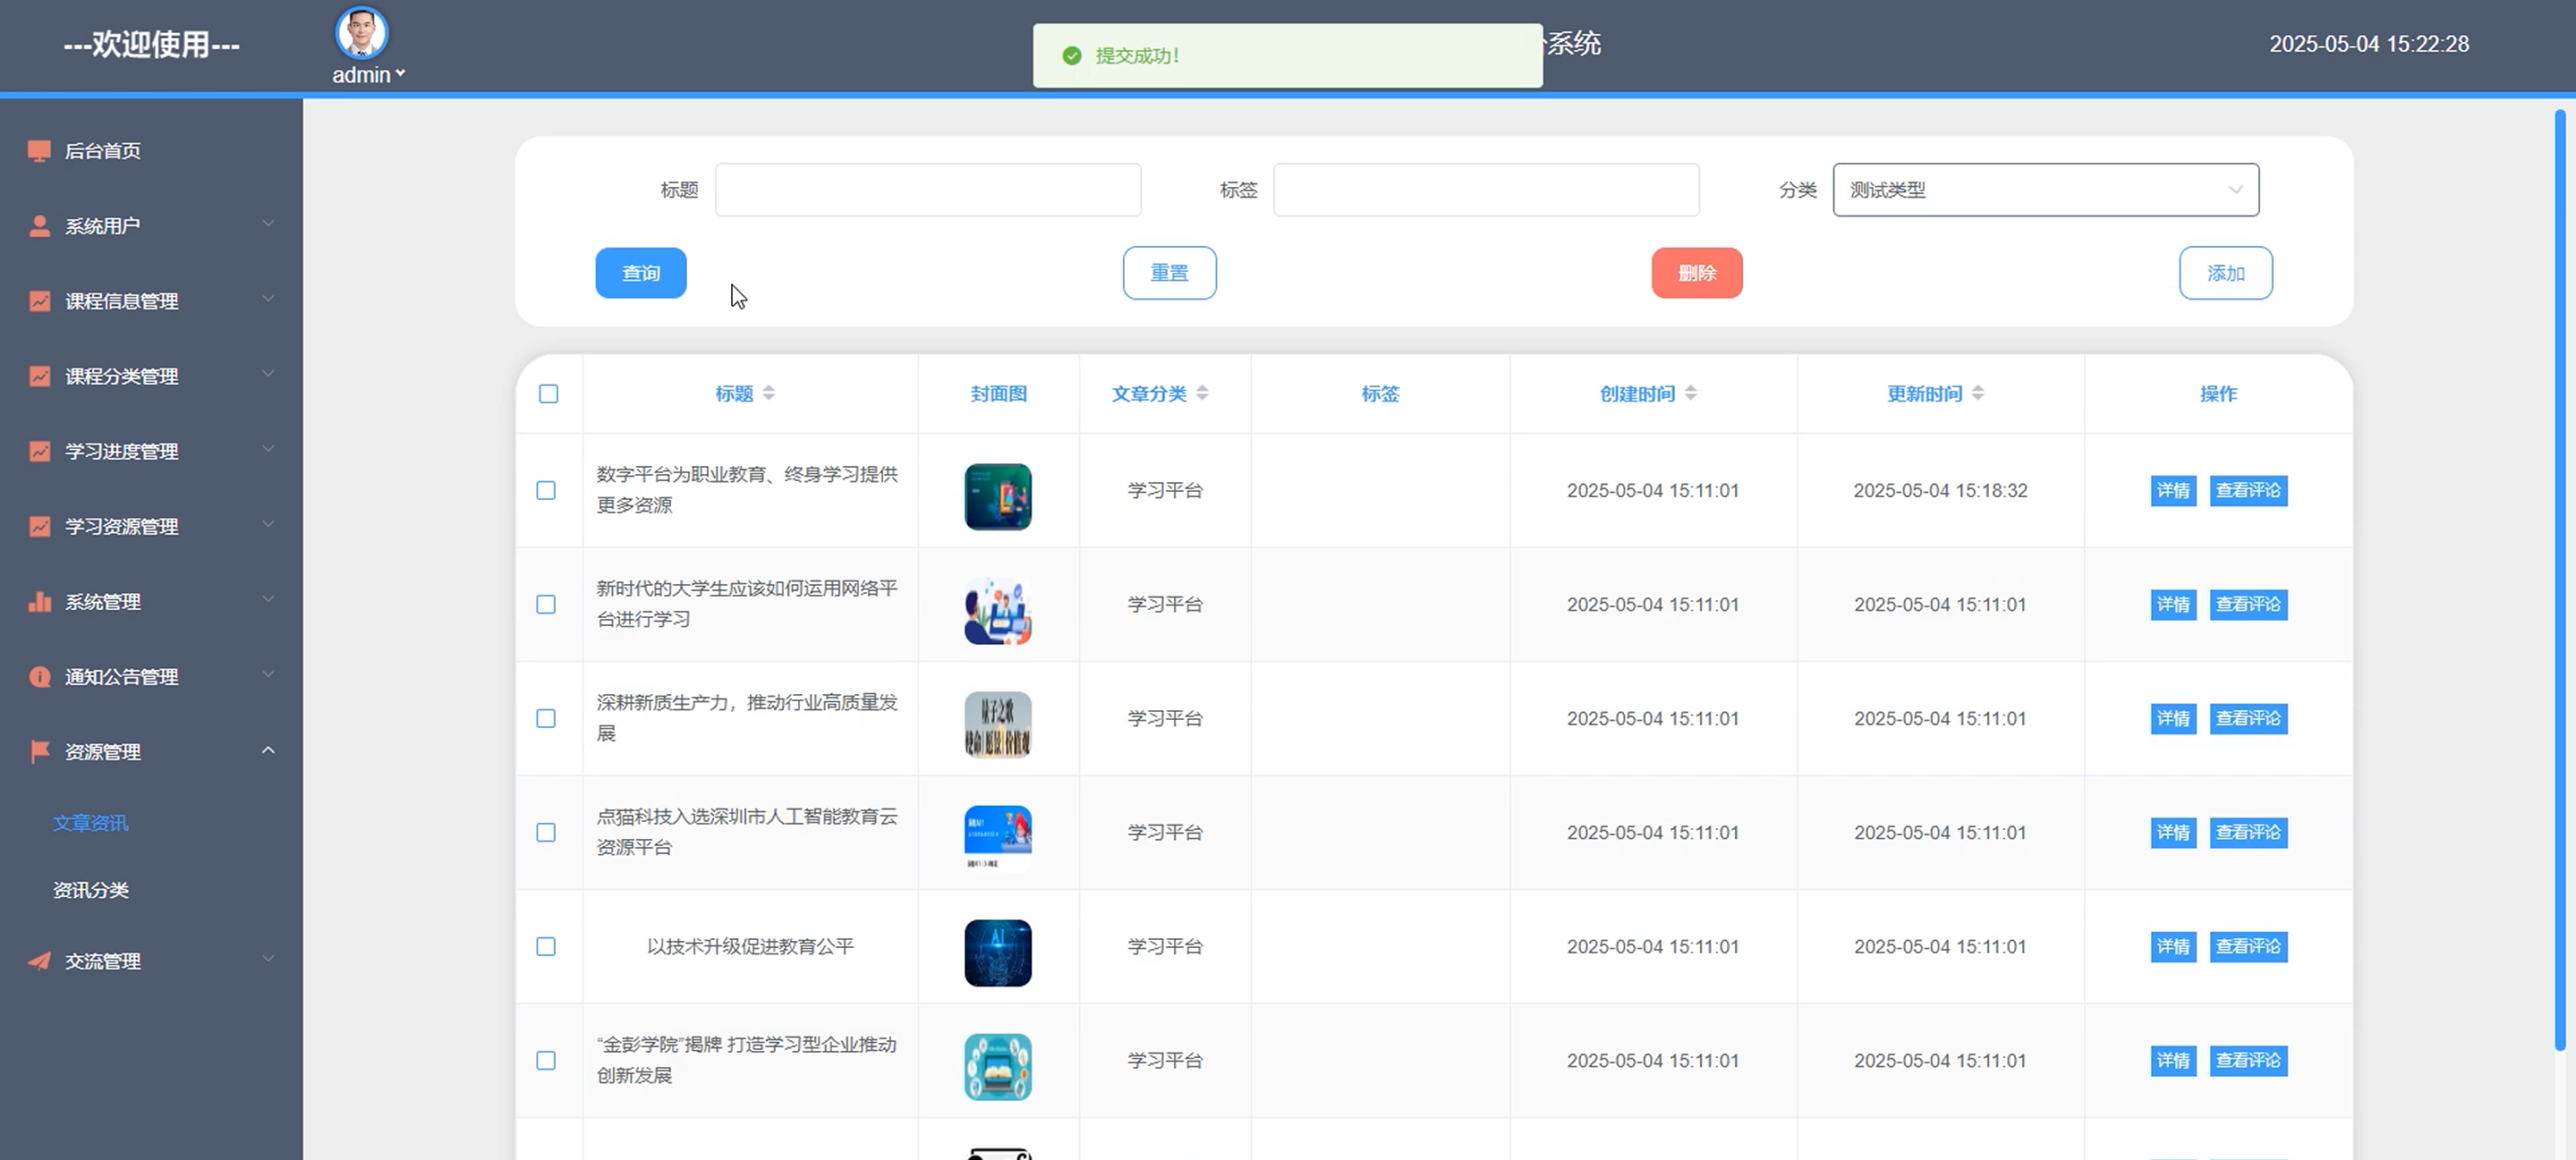Click the 后台首页 monitor icon

pos(39,151)
